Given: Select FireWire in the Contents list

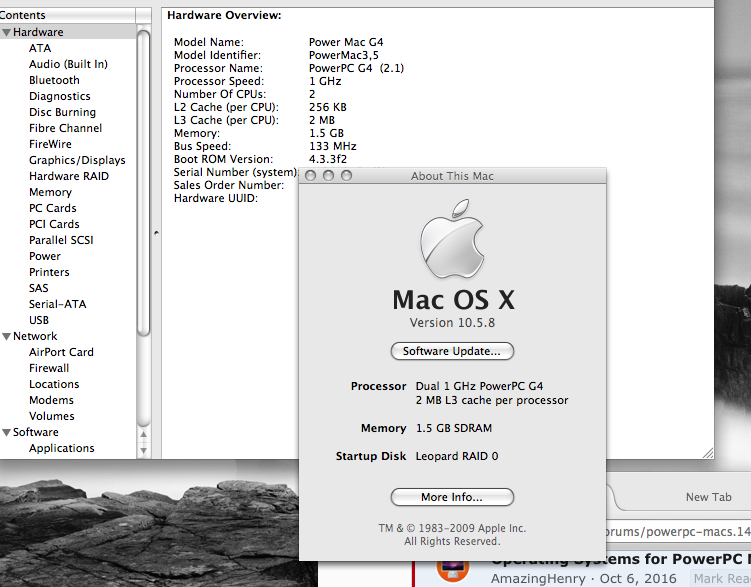Looking at the screenshot, I should click(50, 144).
